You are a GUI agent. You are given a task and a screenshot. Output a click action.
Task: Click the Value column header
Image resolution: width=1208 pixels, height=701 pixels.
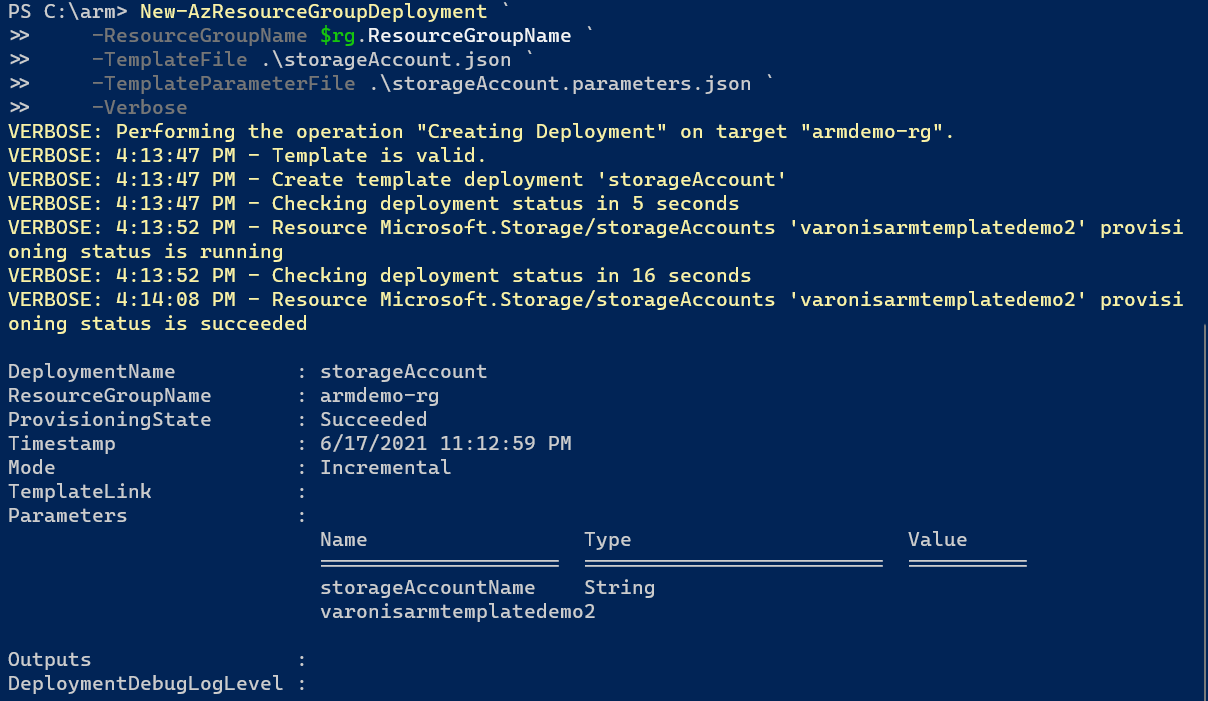(x=938, y=540)
